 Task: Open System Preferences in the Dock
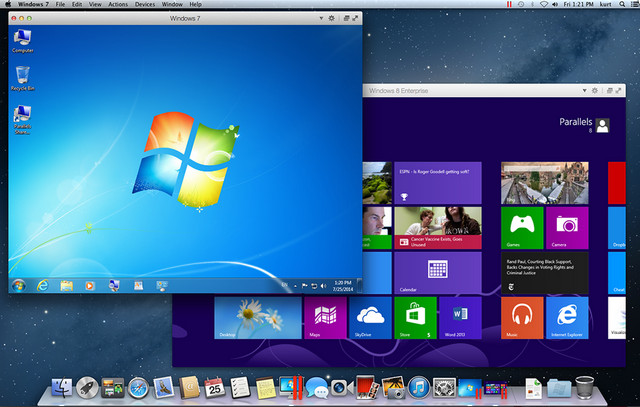point(444,387)
